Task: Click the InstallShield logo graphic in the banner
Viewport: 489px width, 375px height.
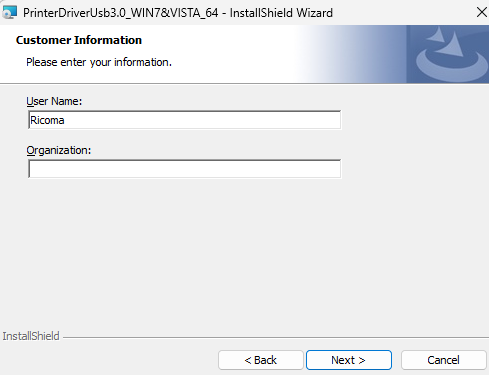Action: point(448,54)
